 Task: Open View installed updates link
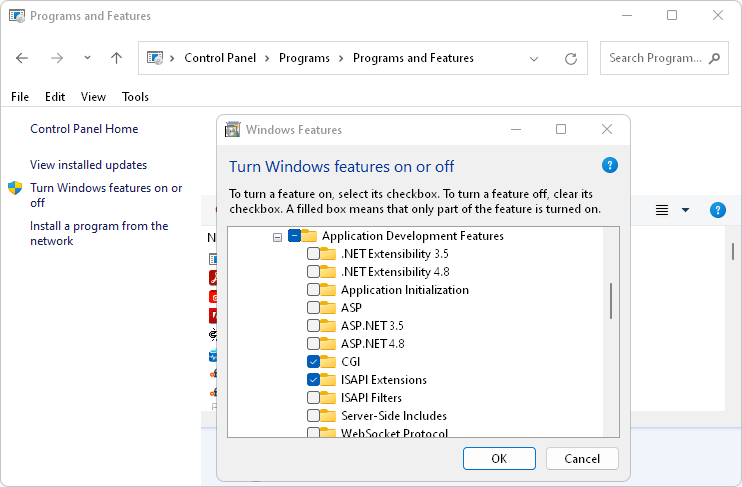point(88,165)
